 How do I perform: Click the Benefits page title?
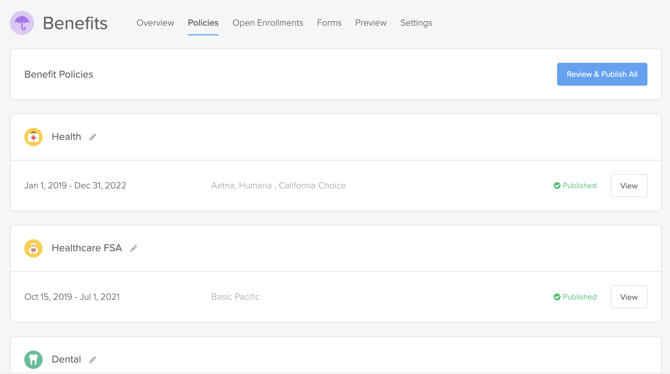(x=75, y=23)
